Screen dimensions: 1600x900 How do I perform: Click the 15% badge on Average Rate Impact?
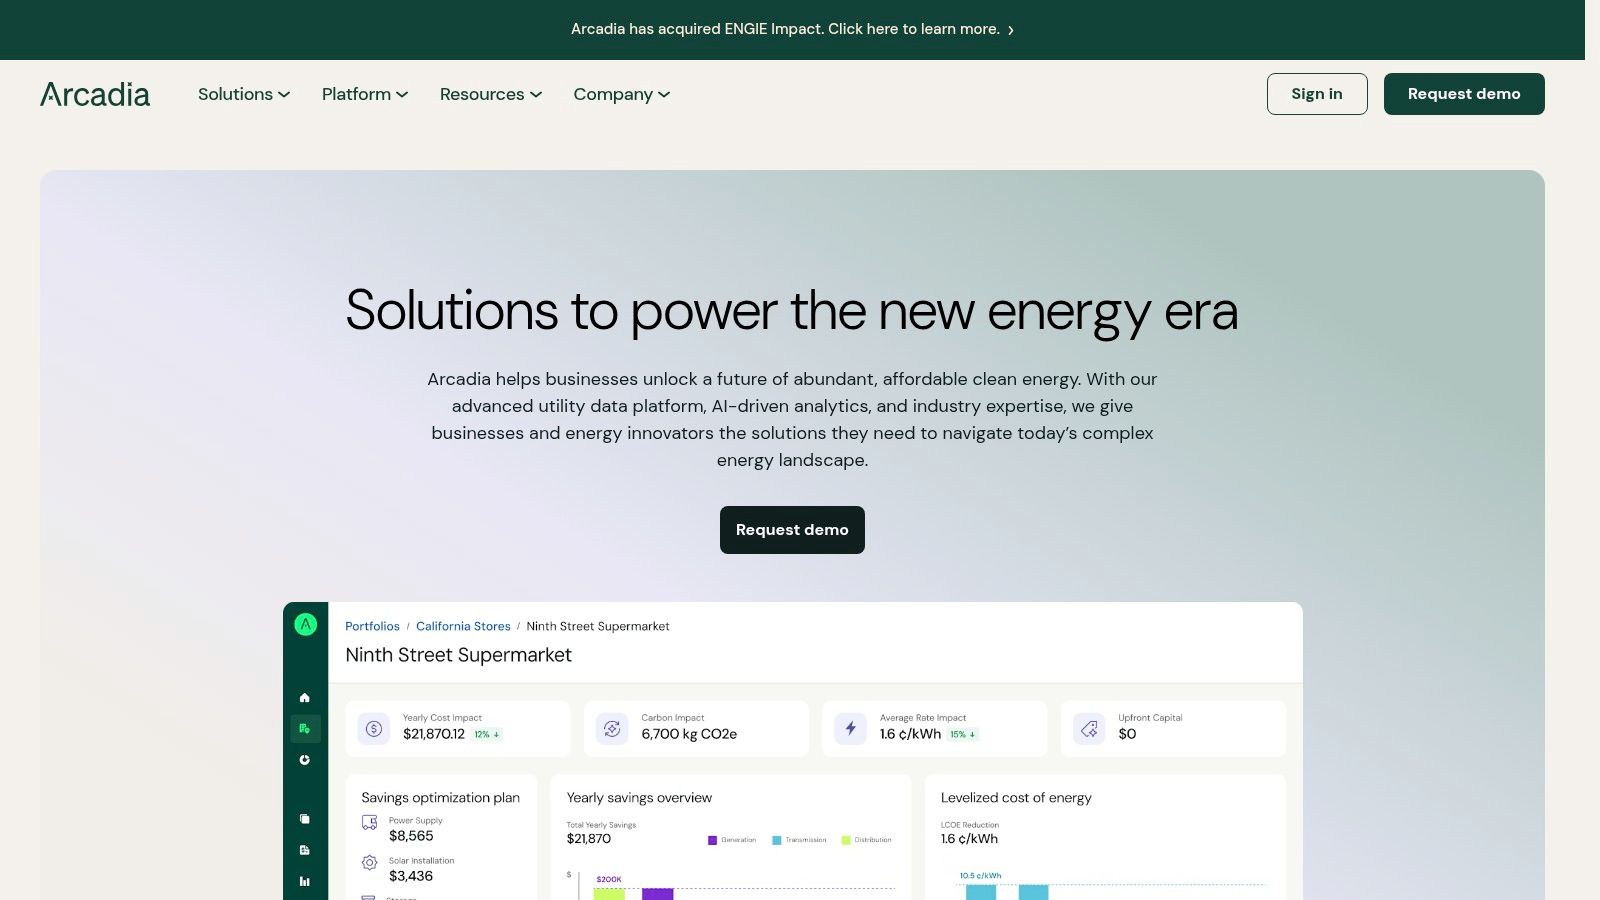(x=962, y=734)
